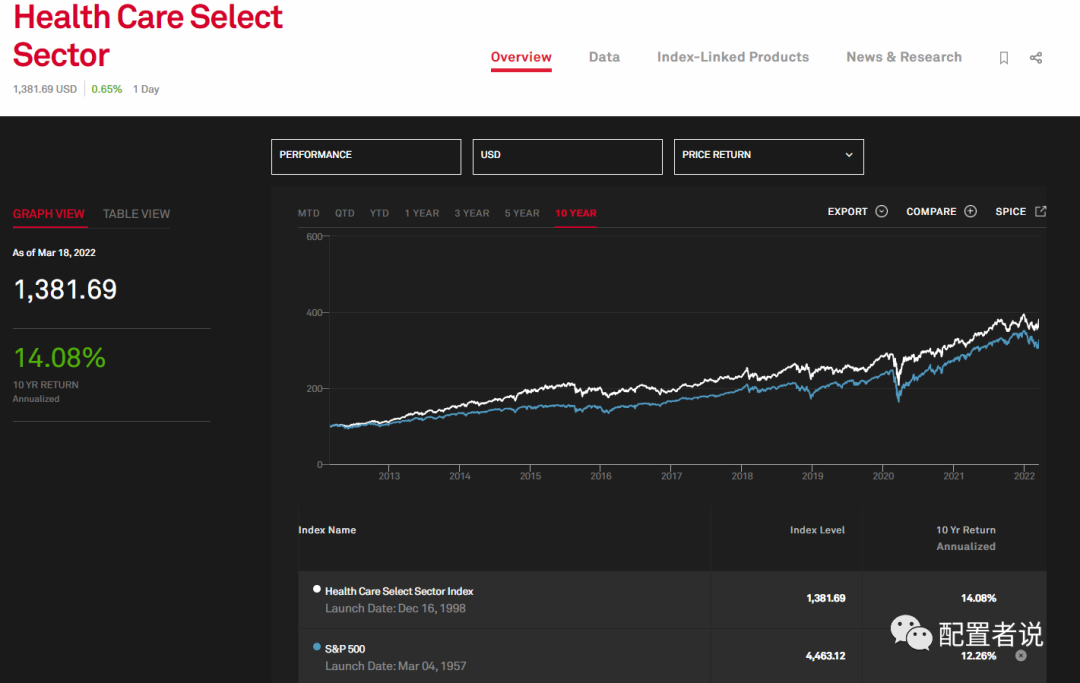Open the PRICE RETURN dropdown
This screenshot has height=683, width=1080.
pos(769,157)
